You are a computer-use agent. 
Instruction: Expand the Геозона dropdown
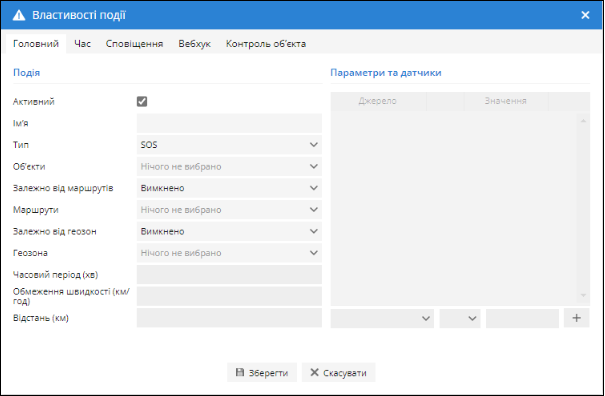click(x=229, y=253)
